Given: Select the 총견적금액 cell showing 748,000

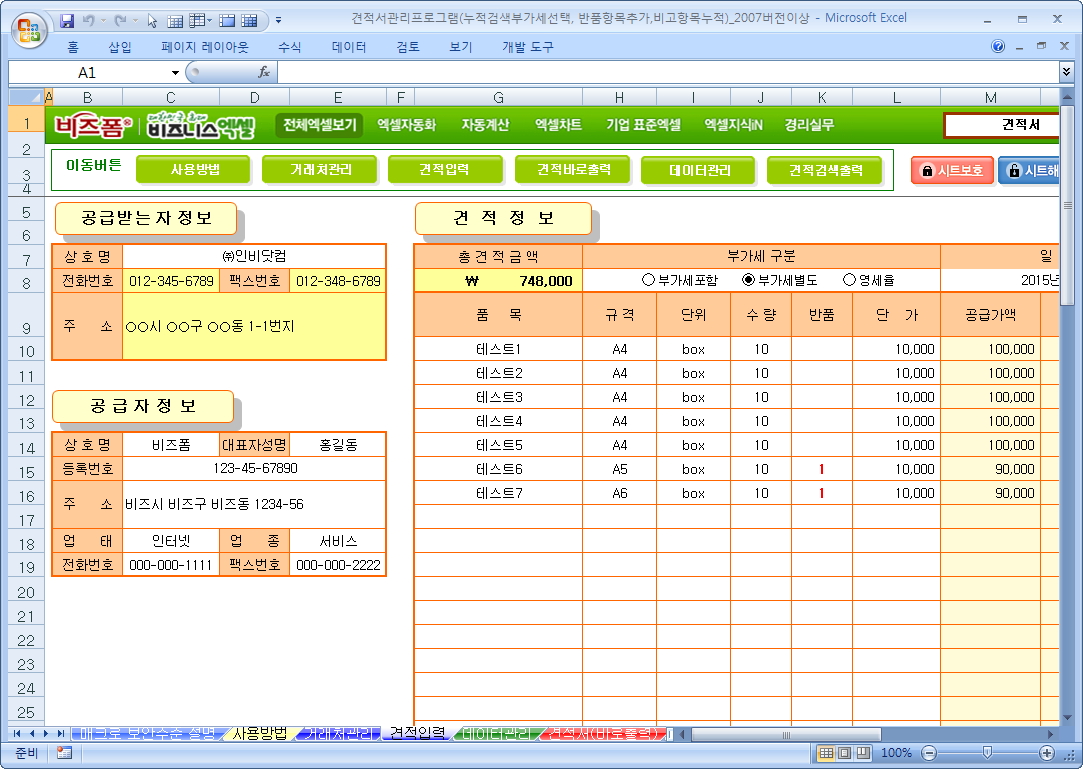Looking at the screenshot, I should pyautogui.click(x=498, y=281).
